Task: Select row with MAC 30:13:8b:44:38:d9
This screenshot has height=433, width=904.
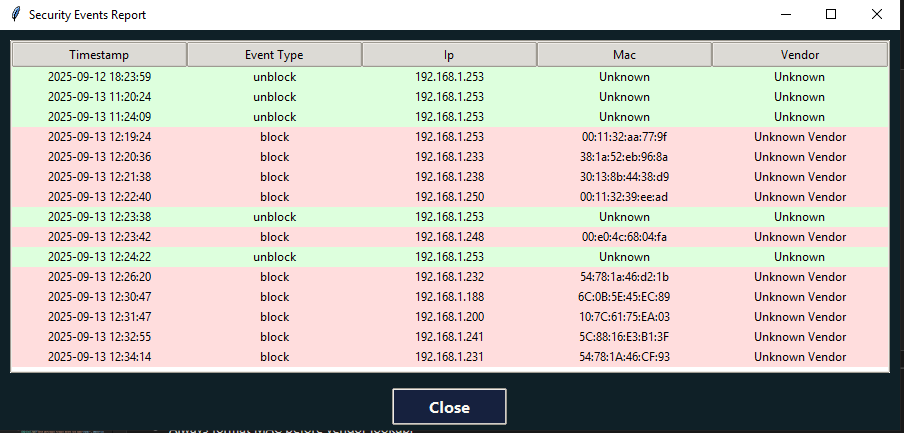Action: pyautogui.click(x=624, y=177)
